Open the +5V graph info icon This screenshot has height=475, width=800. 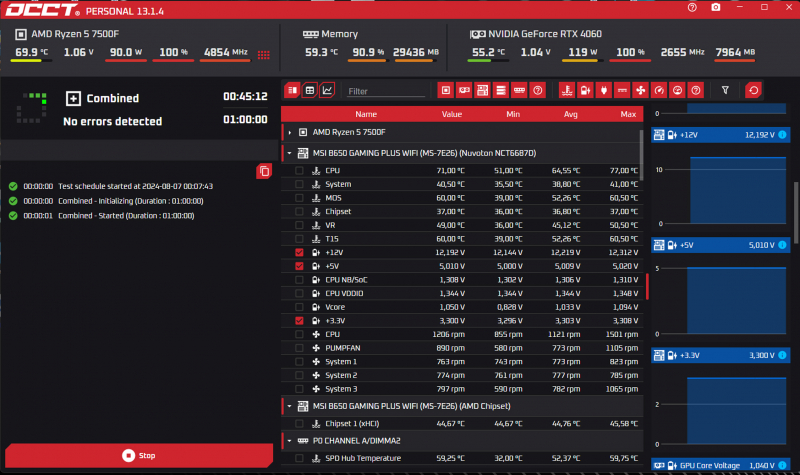pos(782,245)
